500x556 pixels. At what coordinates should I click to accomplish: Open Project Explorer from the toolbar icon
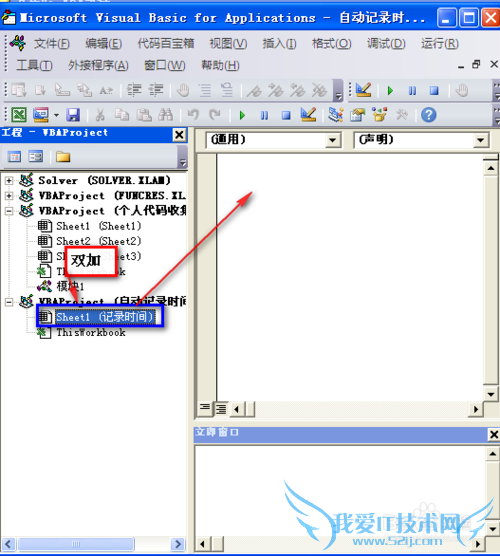point(336,115)
